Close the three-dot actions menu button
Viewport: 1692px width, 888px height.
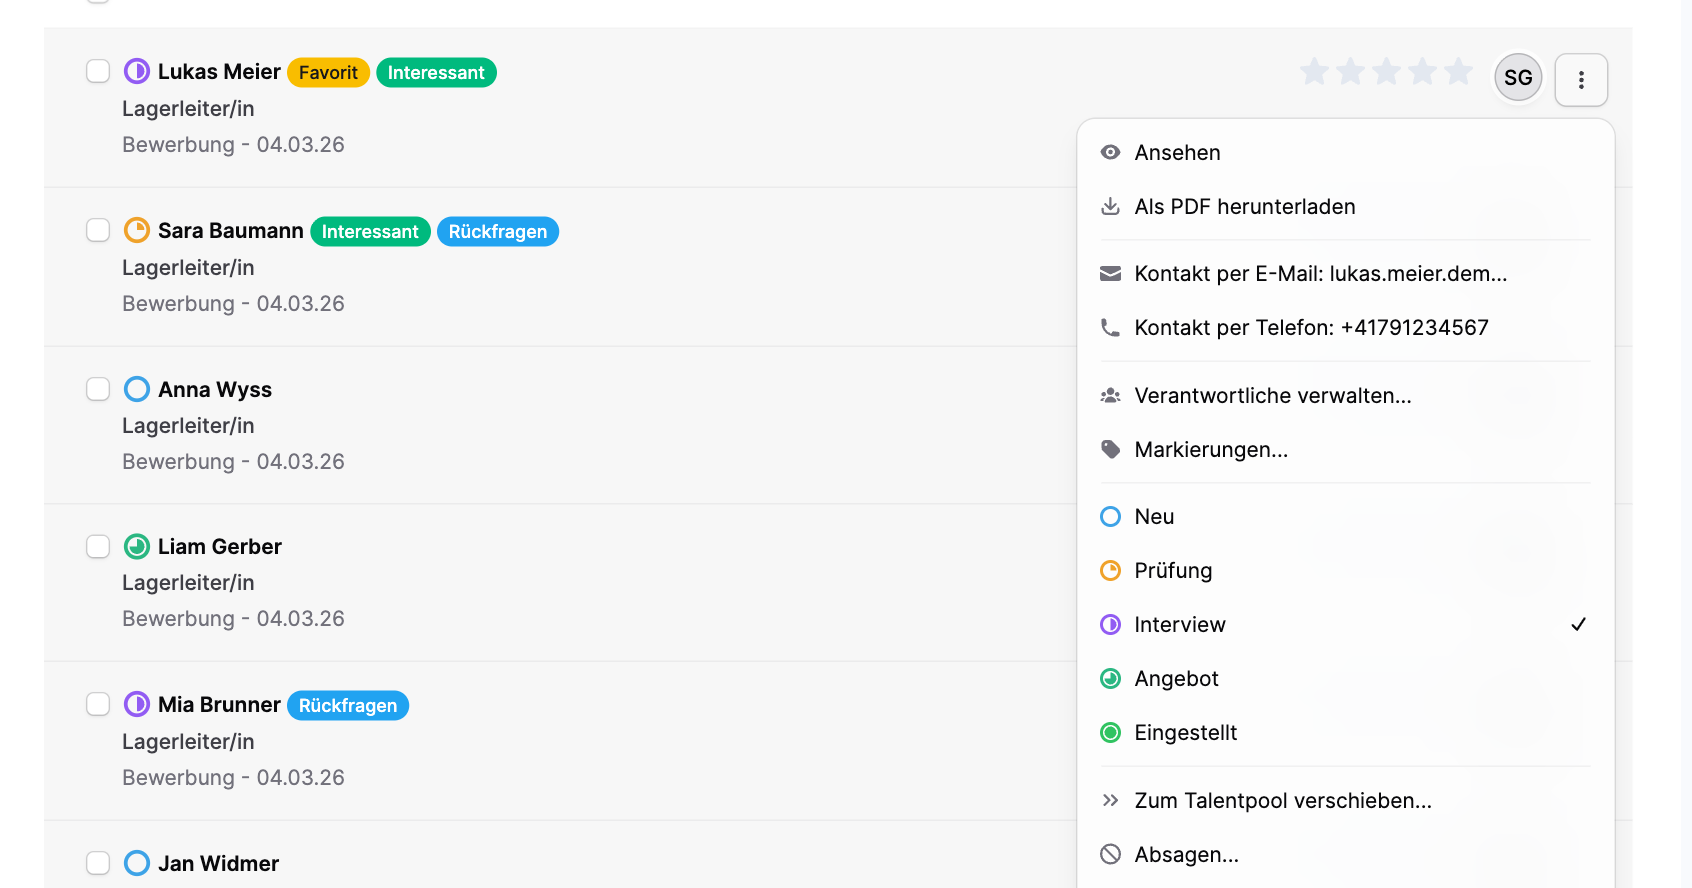pyautogui.click(x=1581, y=80)
